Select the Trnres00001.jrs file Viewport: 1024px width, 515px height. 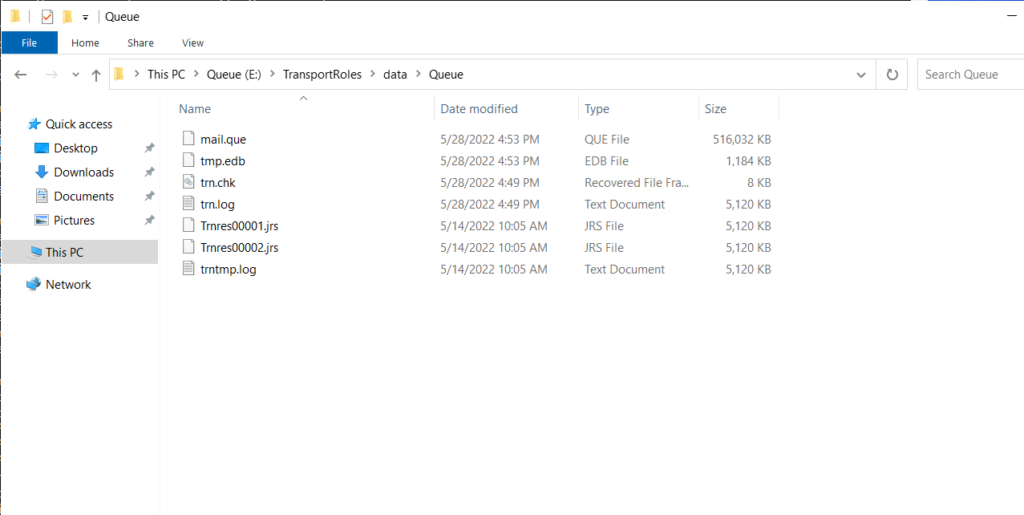pyautogui.click(x=240, y=226)
